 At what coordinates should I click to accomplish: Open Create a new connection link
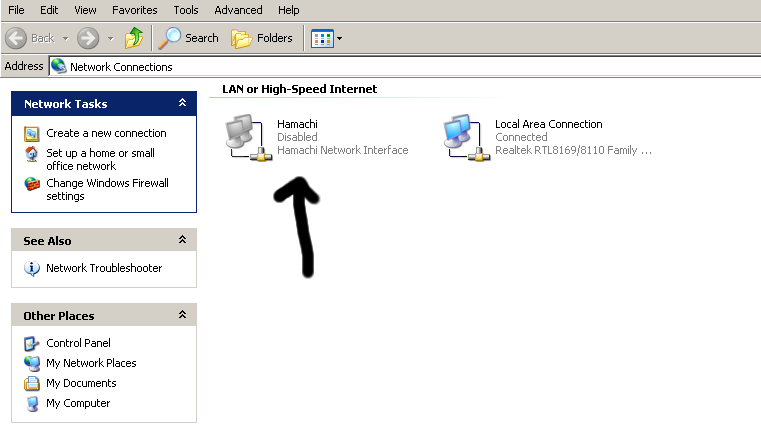pos(106,133)
